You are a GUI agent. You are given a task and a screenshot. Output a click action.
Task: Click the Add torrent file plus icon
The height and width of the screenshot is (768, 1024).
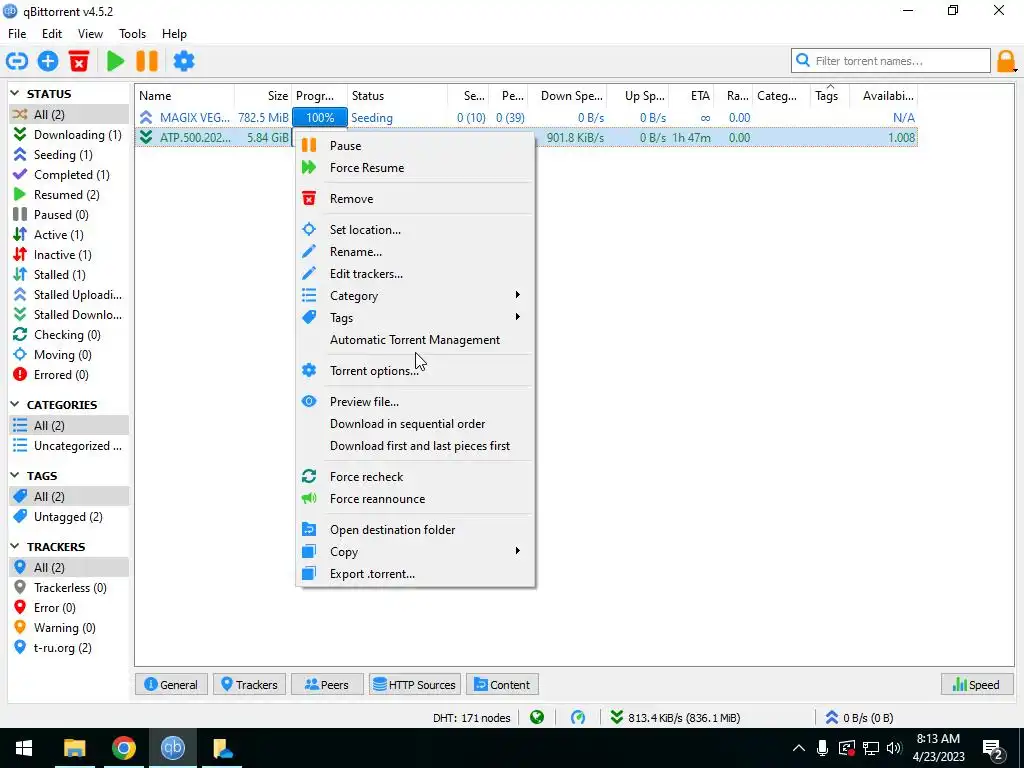[x=48, y=61]
